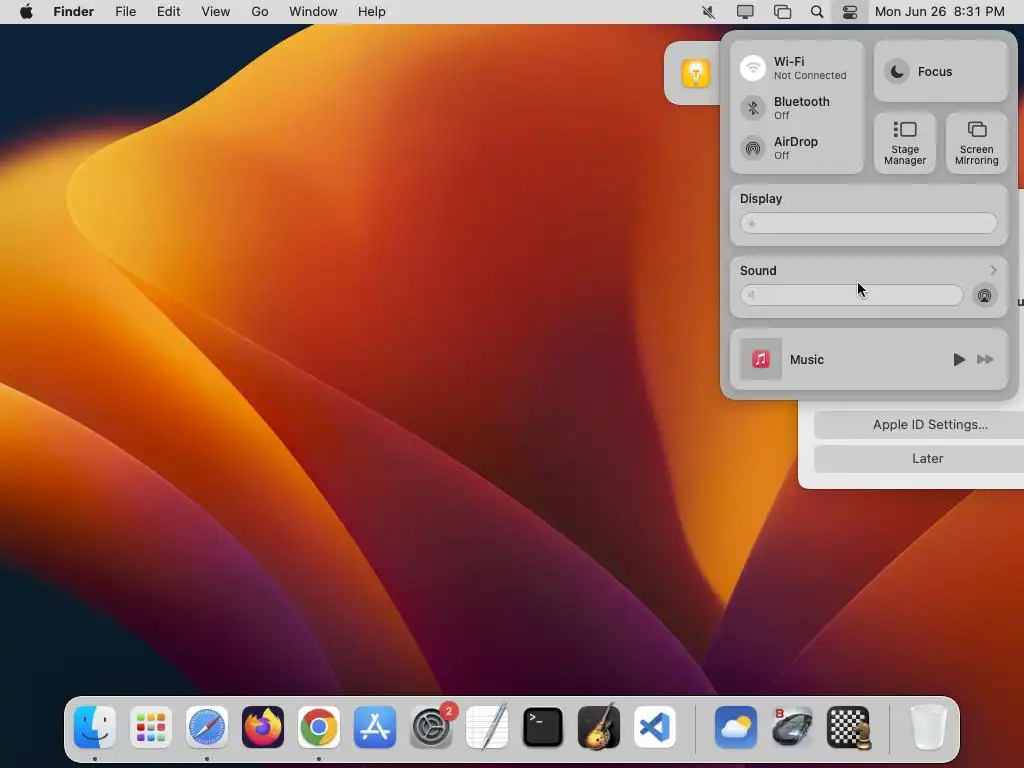Launch Visual Studio Code from the Dock
The width and height of the screenshot is (1024, 768).
pyautogui.click(x=654, y=727)
